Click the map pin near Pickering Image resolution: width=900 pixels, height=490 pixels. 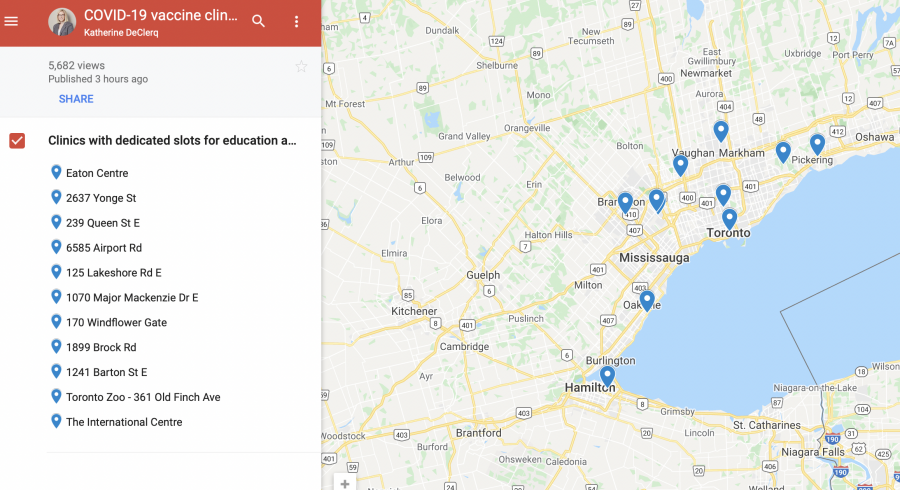817,143
